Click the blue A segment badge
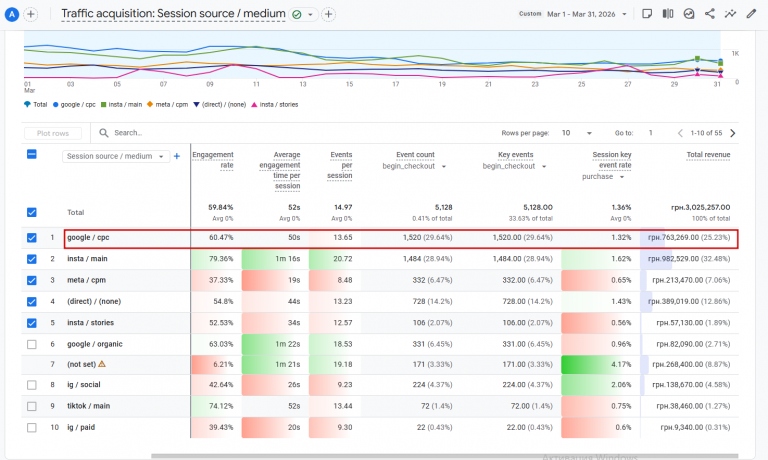 click(12, 14)
